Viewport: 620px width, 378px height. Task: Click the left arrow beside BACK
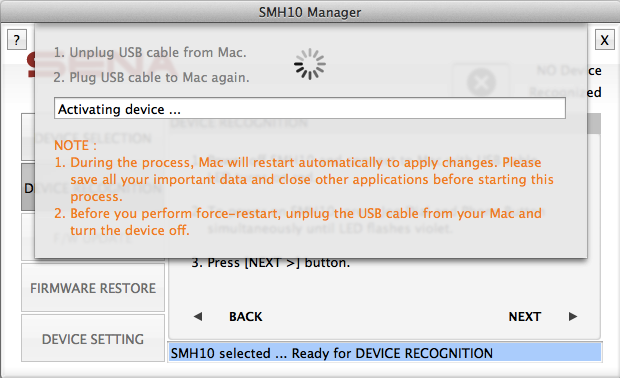[198, 316]
